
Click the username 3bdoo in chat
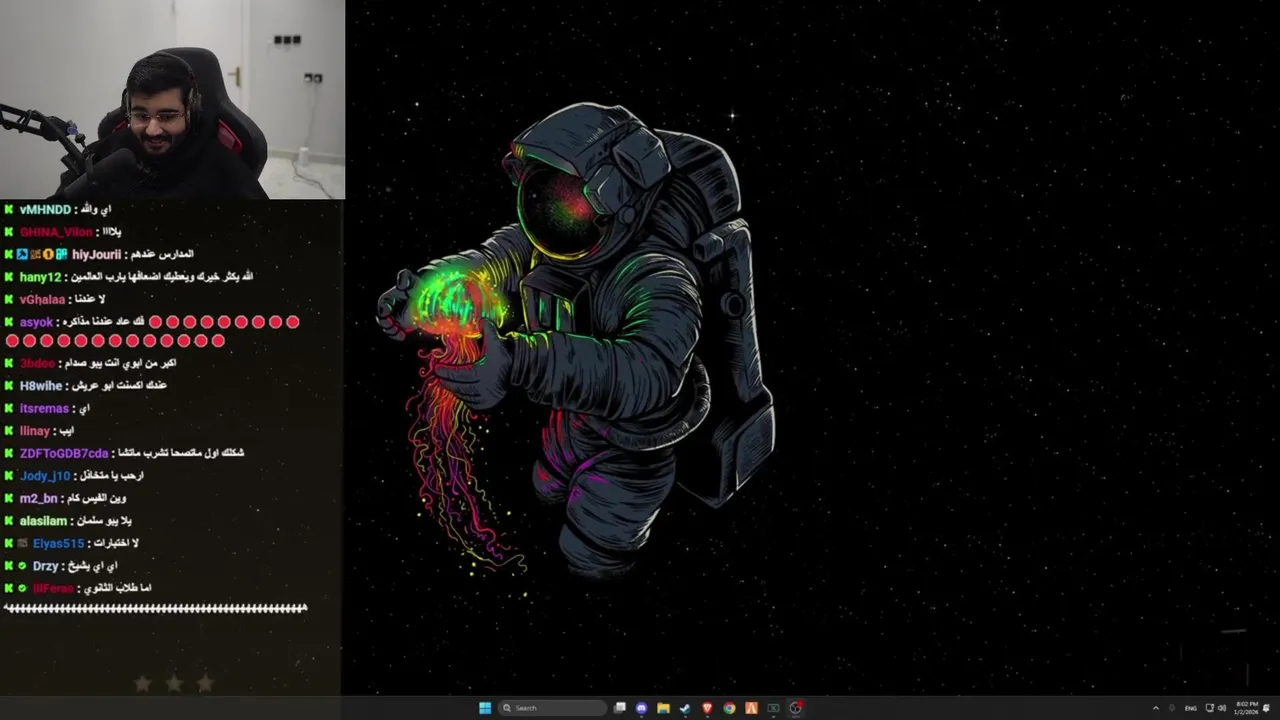(x=37, y=364)
